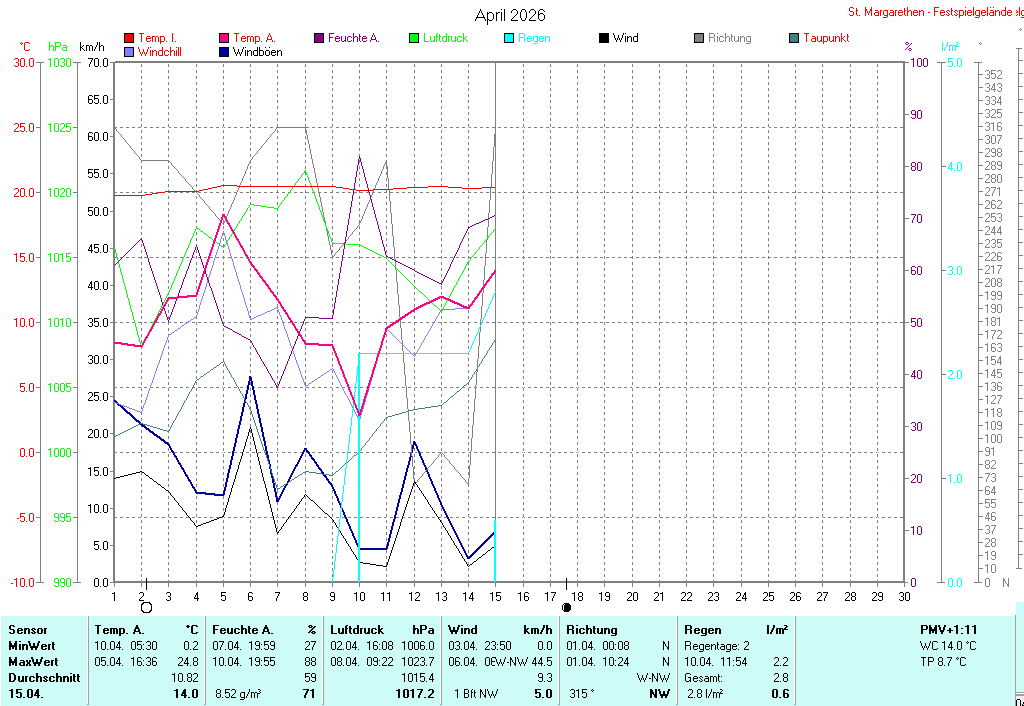Select the Taupunkt legend label
The image size is (1024, 706).
point(826,38)
